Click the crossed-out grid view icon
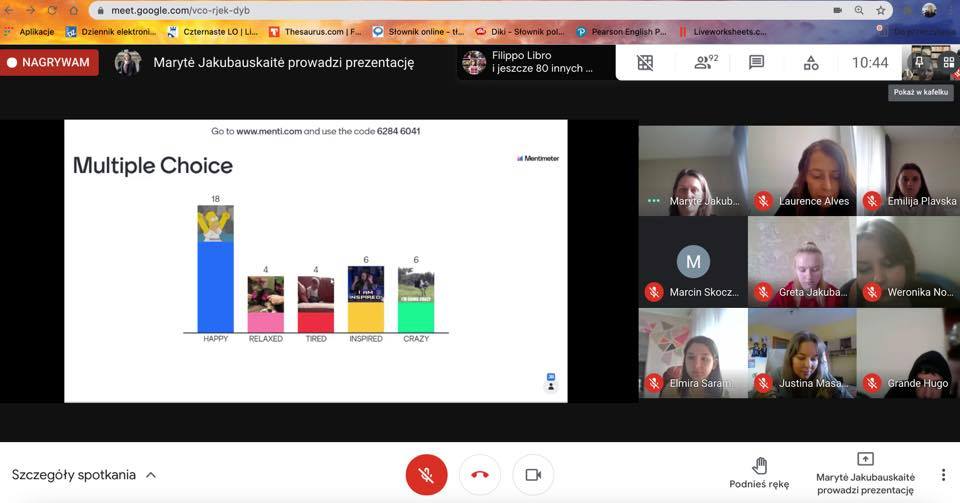This screenshot has height=503, width=960. click(645, 62)
